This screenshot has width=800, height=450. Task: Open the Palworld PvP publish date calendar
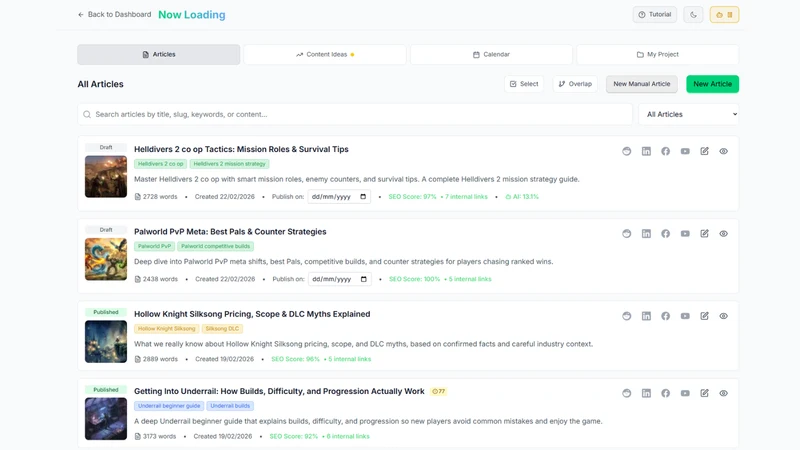tap(363, 279)
